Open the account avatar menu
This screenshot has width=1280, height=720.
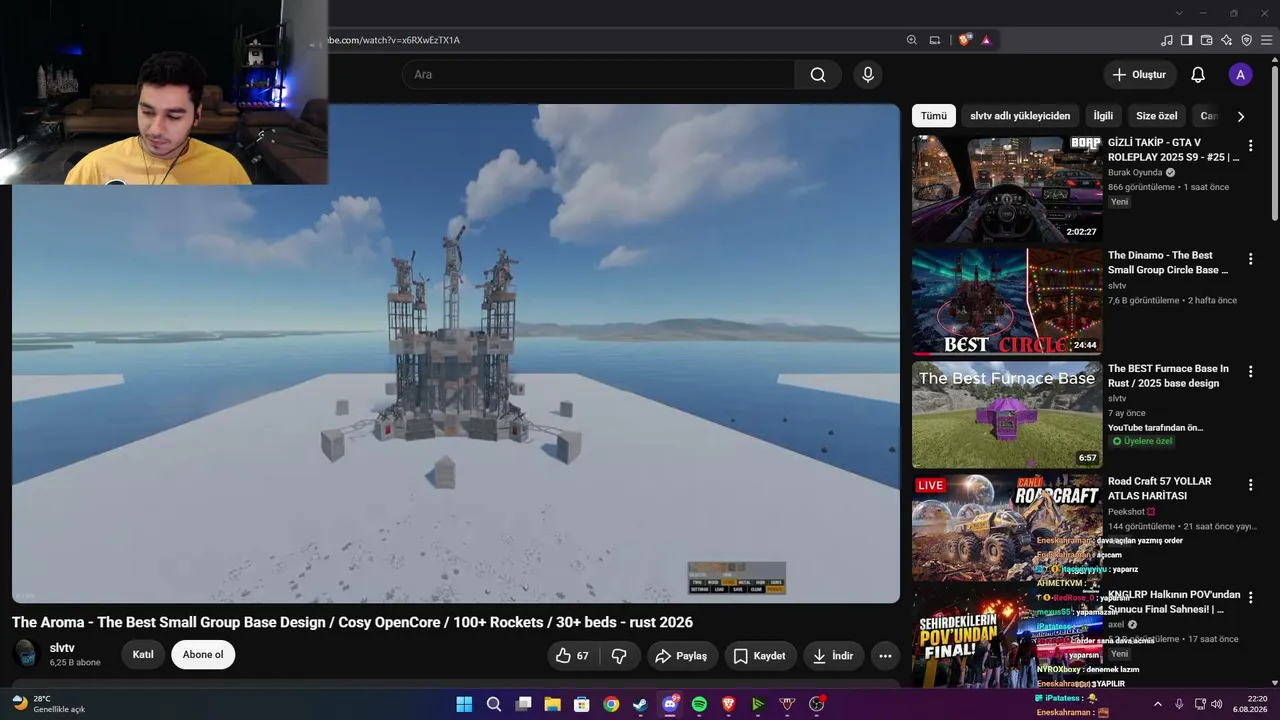click(x=1240, y=75)
